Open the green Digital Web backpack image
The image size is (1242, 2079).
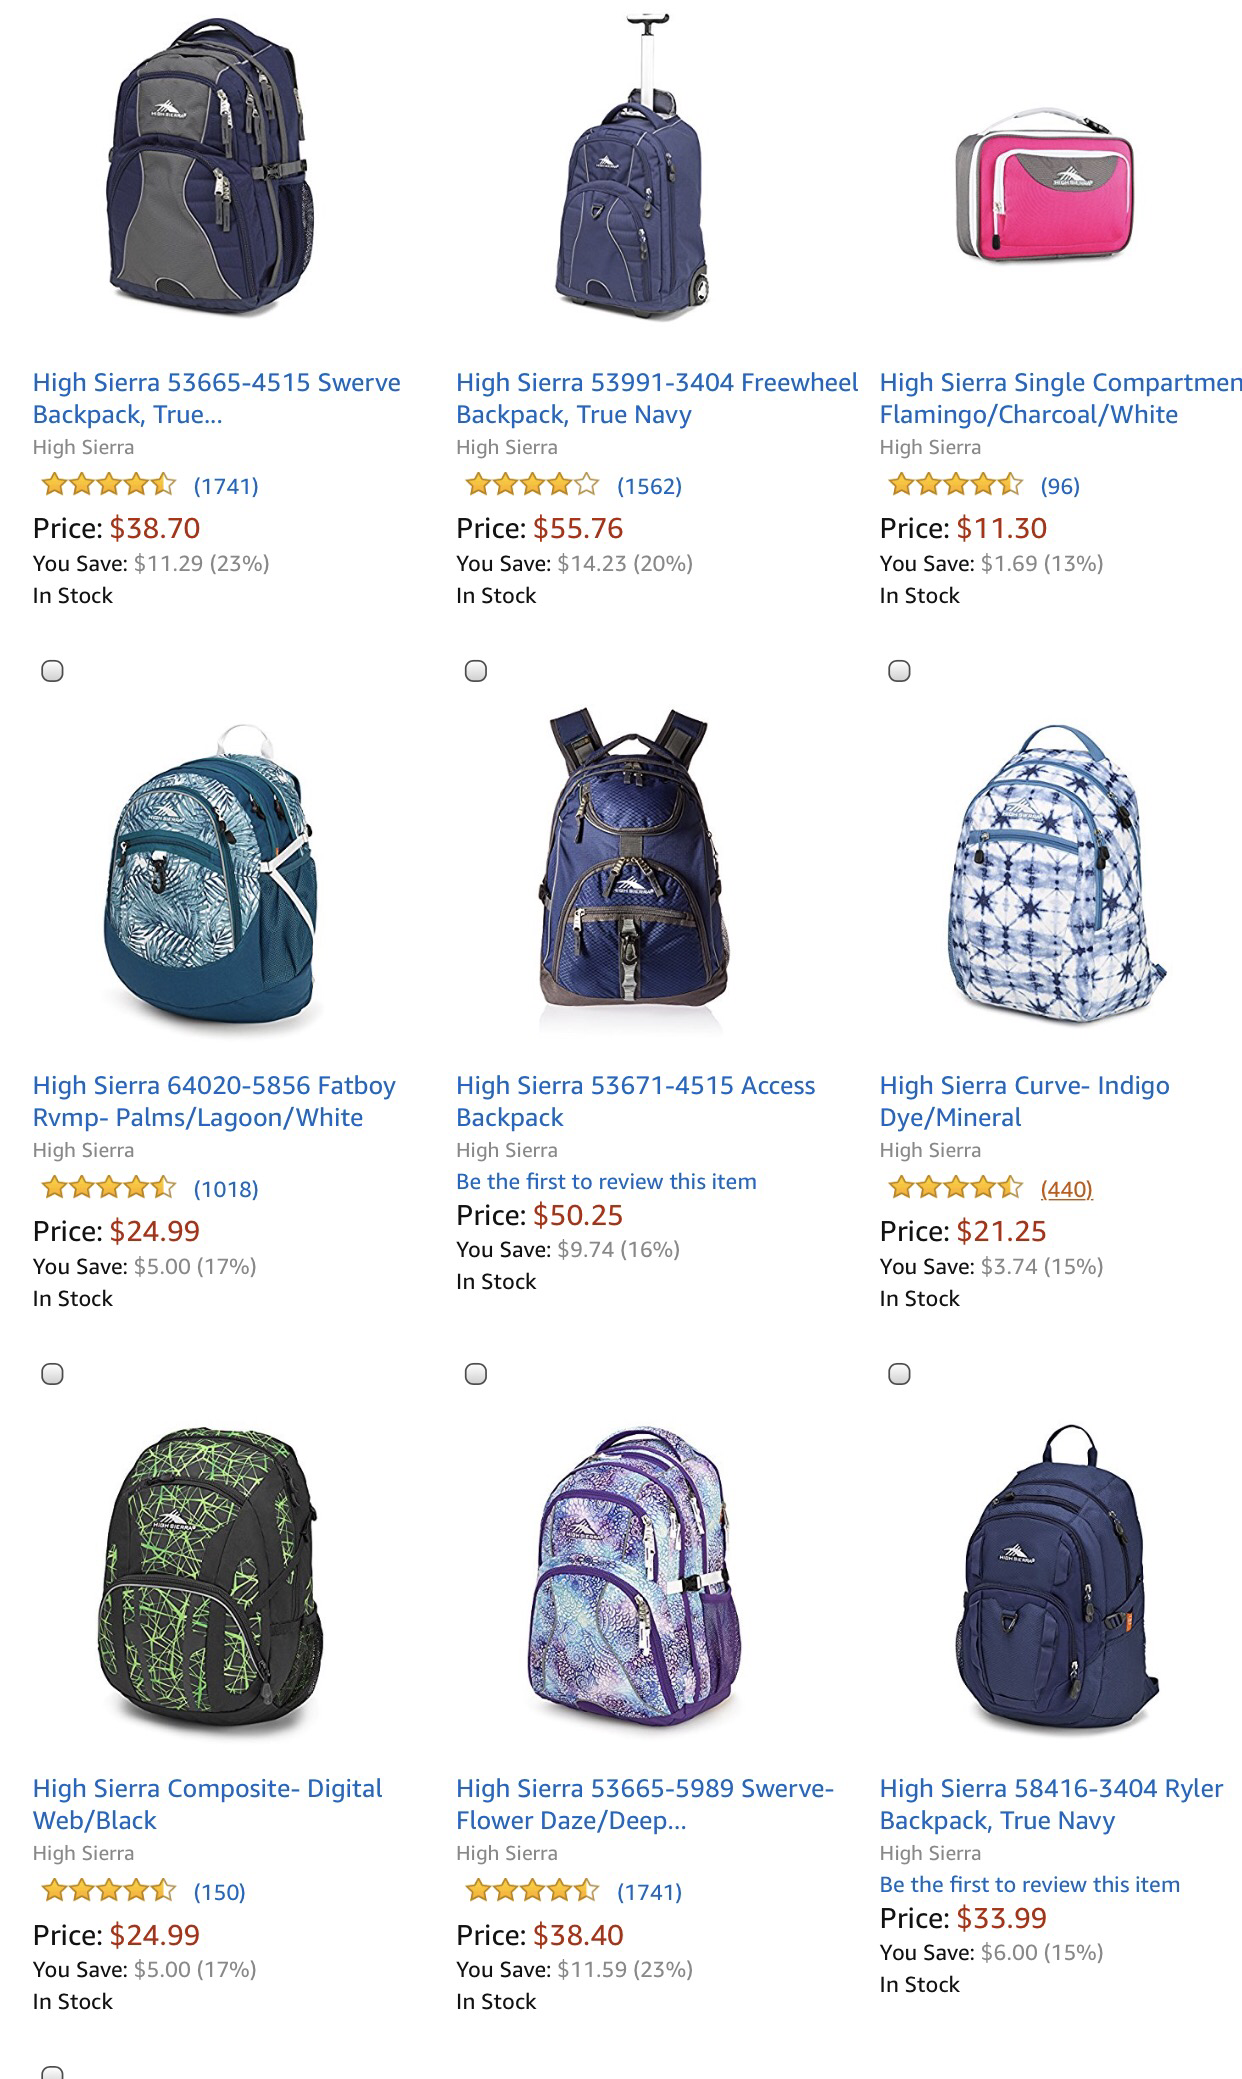point(210,1577)
